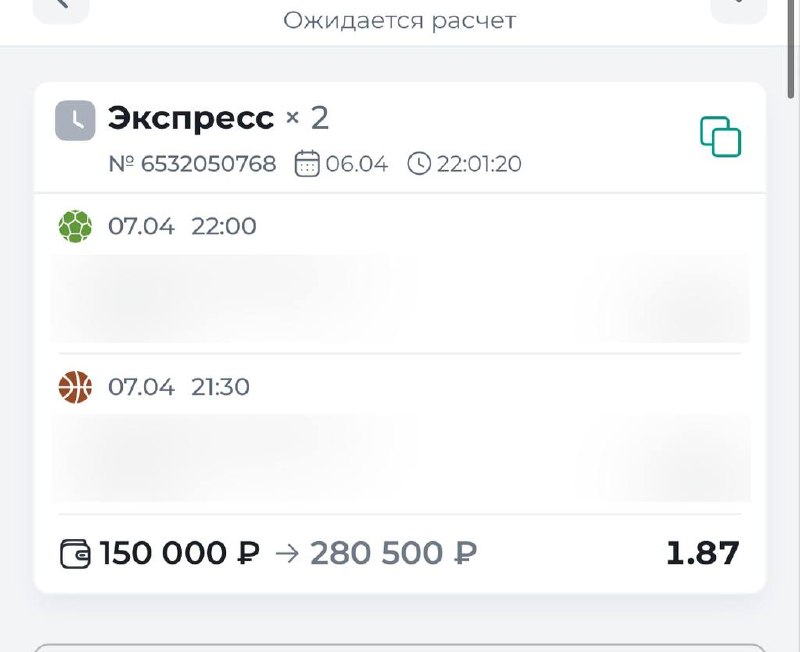
Task: Tap the next card below the bet slip
Action: [x=400, y=647]
